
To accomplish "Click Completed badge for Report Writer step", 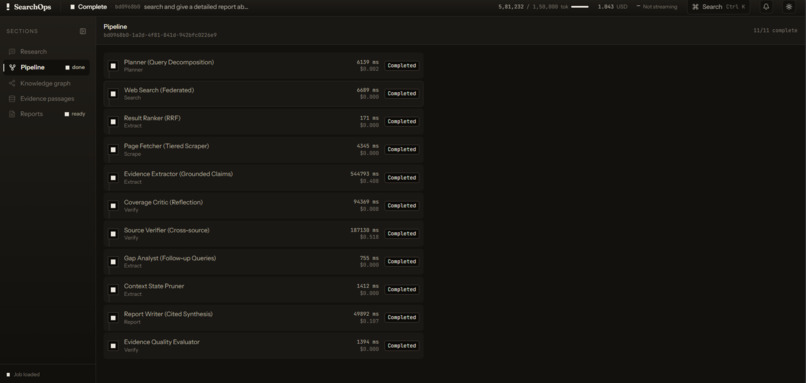I will [x=401, y=318].
